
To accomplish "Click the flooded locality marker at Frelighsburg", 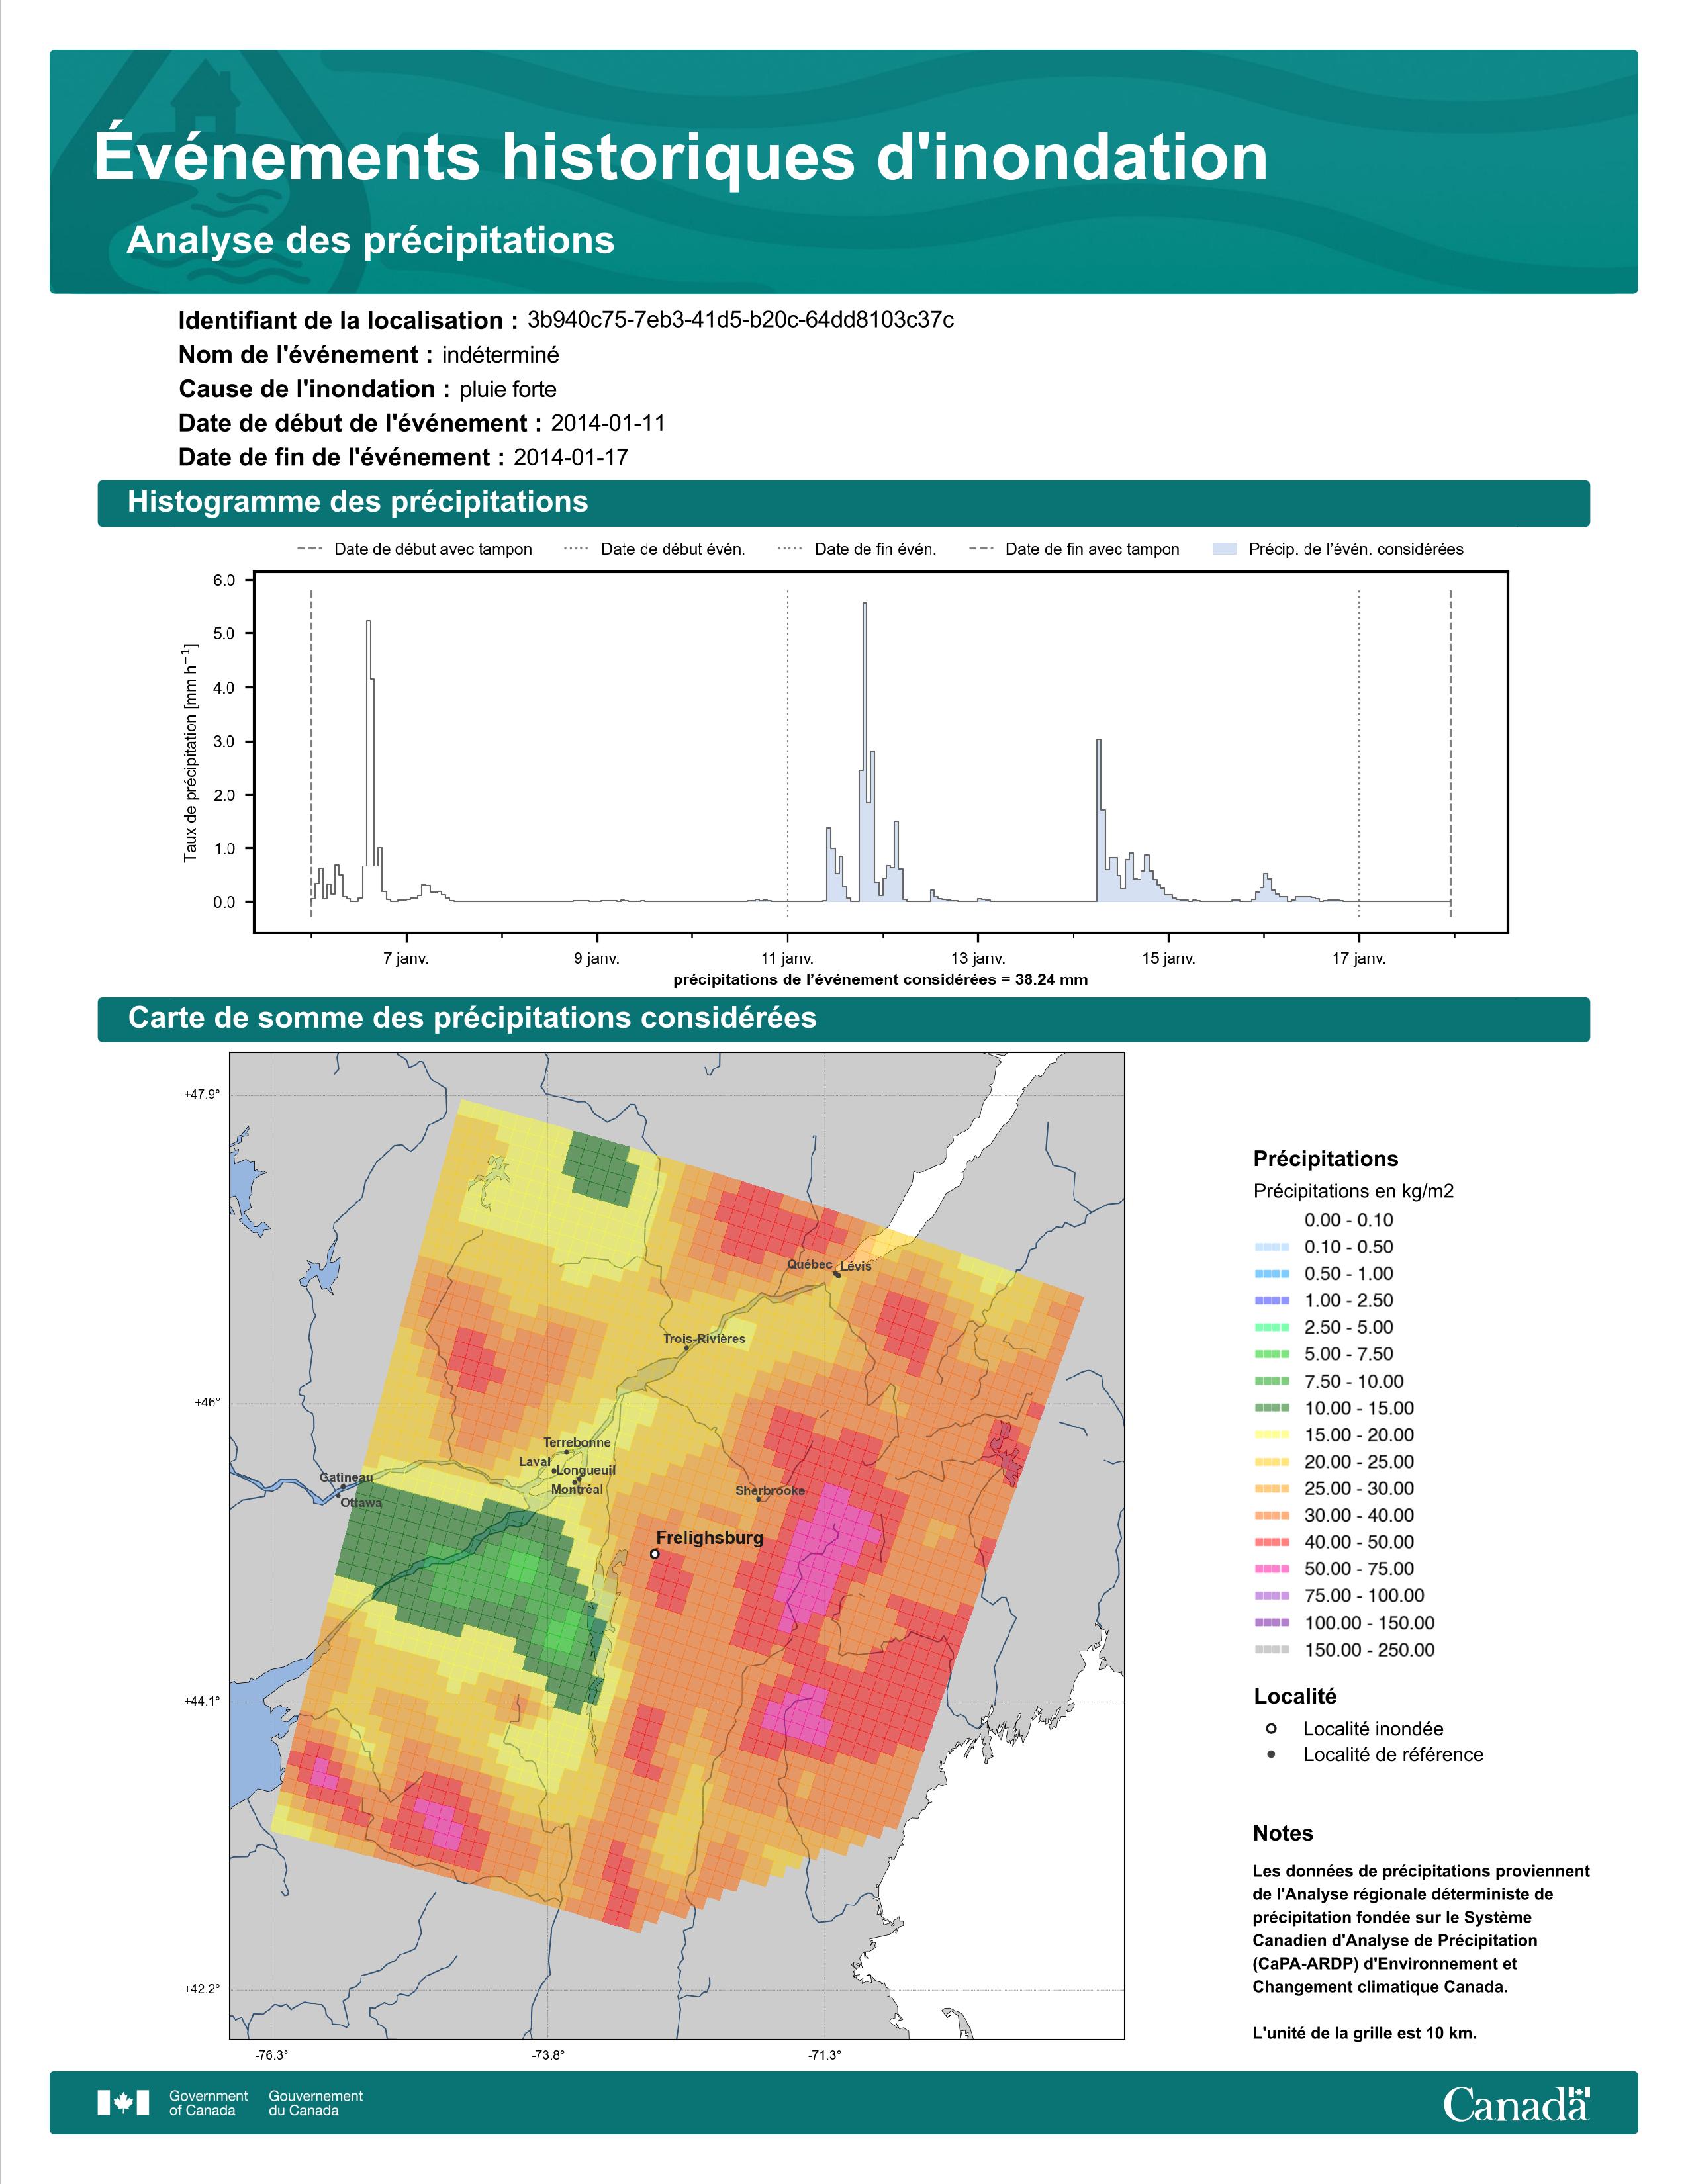I will [654, 1553].
